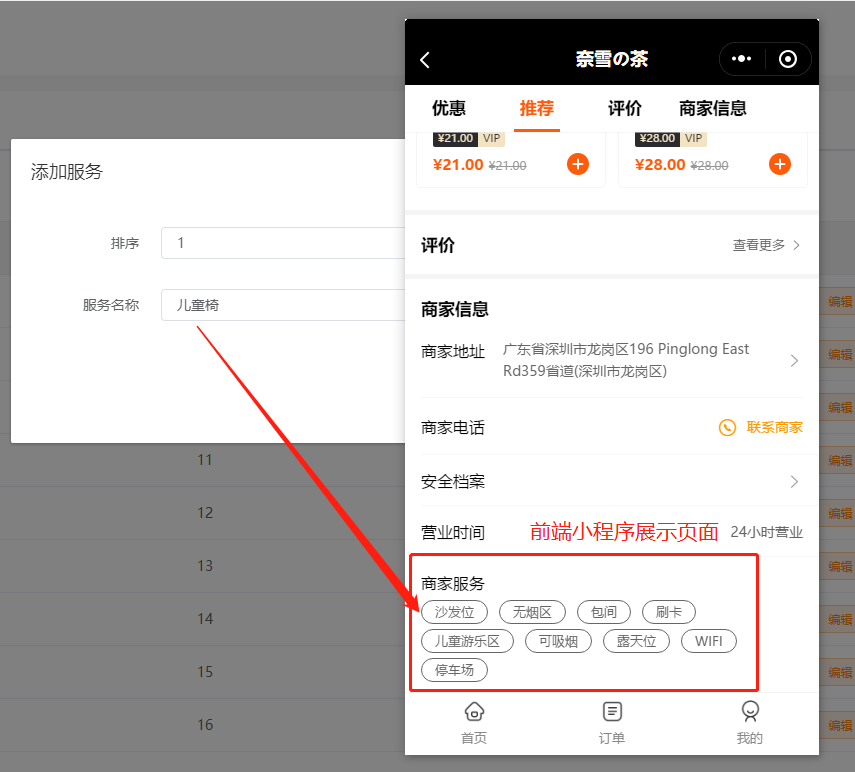The height and width of the screenshot is (772, 855).
Task: Select the 包间 service tag
Action: (604, 612)
